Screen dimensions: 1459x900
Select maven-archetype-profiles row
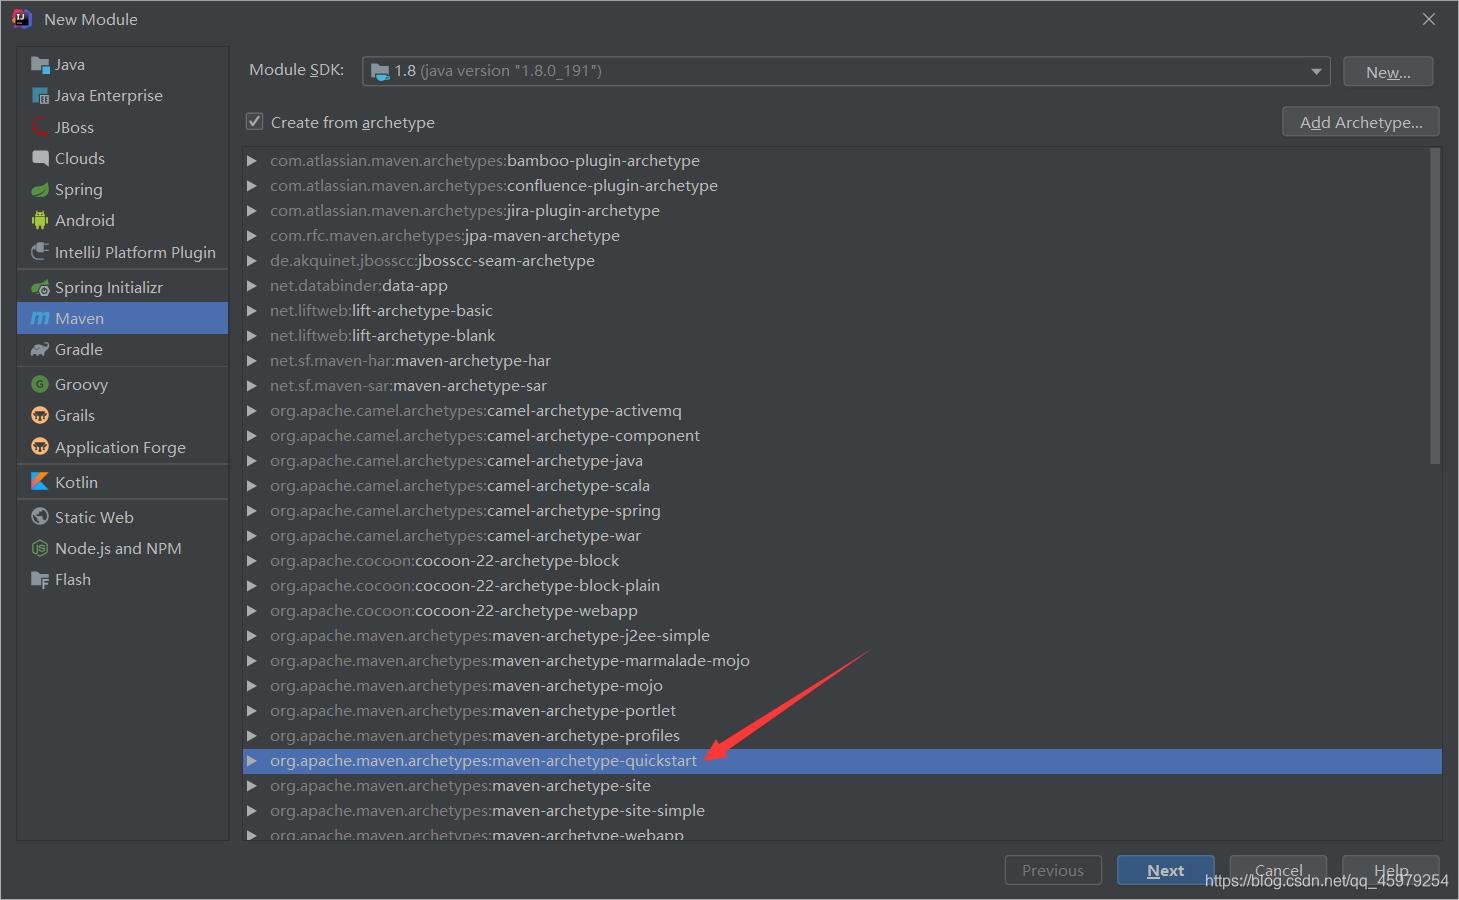tap(842, 736)
